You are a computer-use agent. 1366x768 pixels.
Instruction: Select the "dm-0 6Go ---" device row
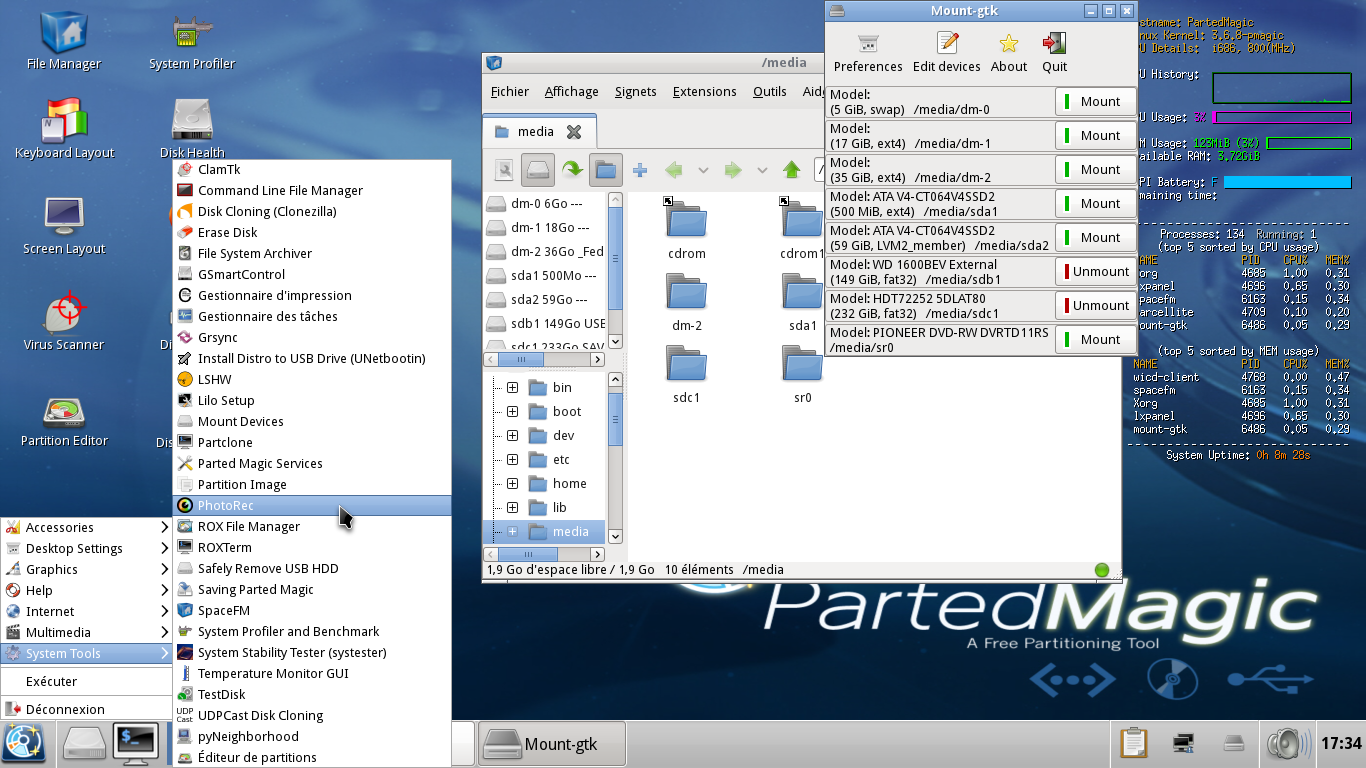(544, 203)
